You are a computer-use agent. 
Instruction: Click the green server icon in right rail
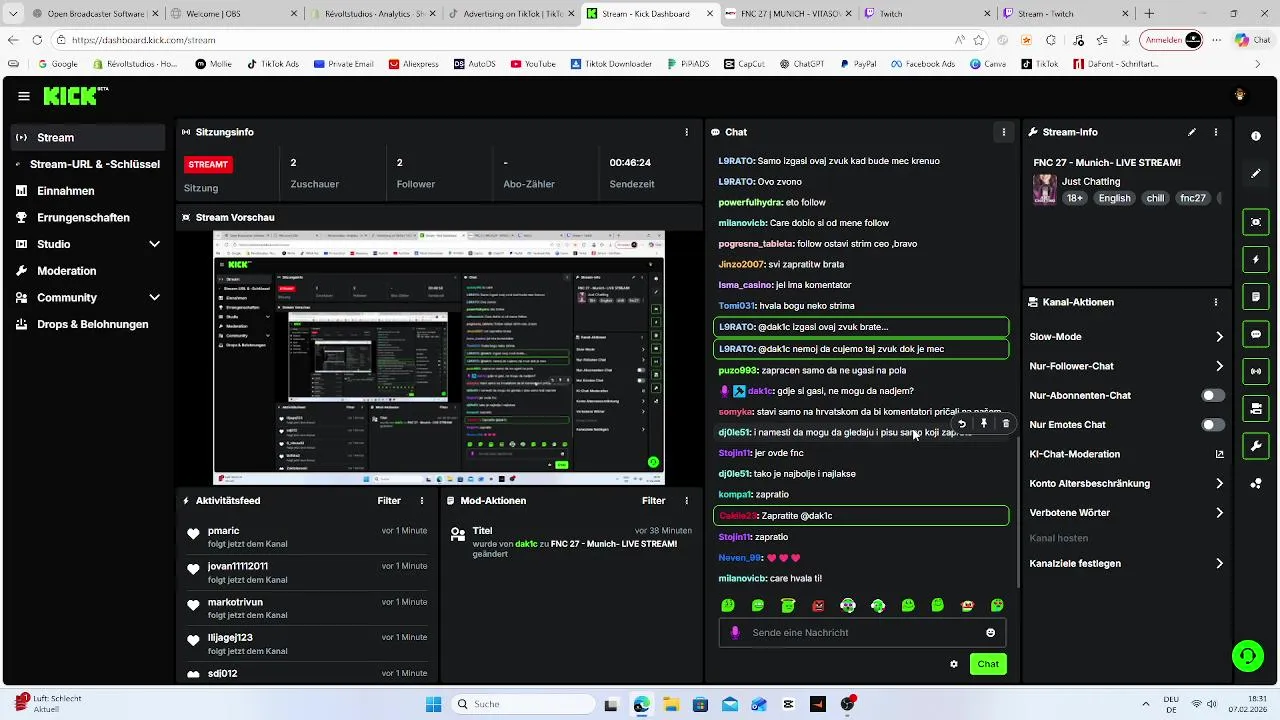(1256, 408)
